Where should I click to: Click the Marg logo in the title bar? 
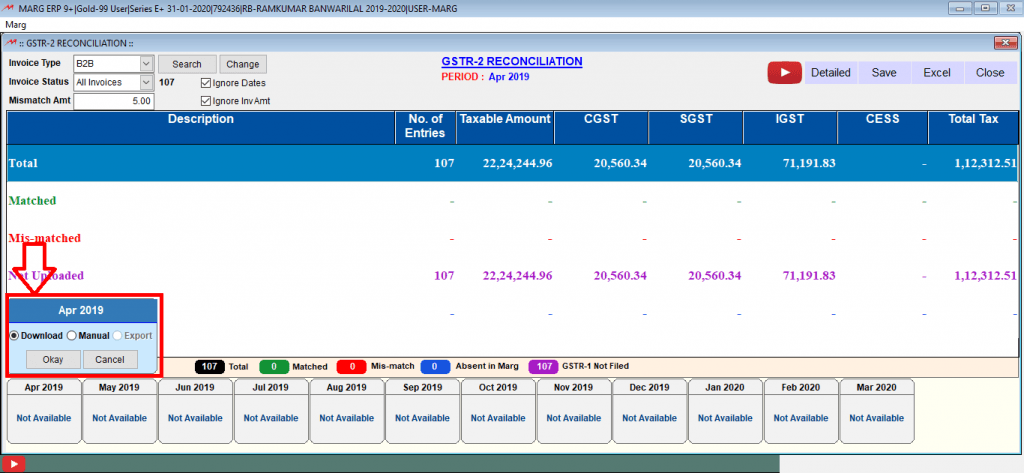pos(10,8)
